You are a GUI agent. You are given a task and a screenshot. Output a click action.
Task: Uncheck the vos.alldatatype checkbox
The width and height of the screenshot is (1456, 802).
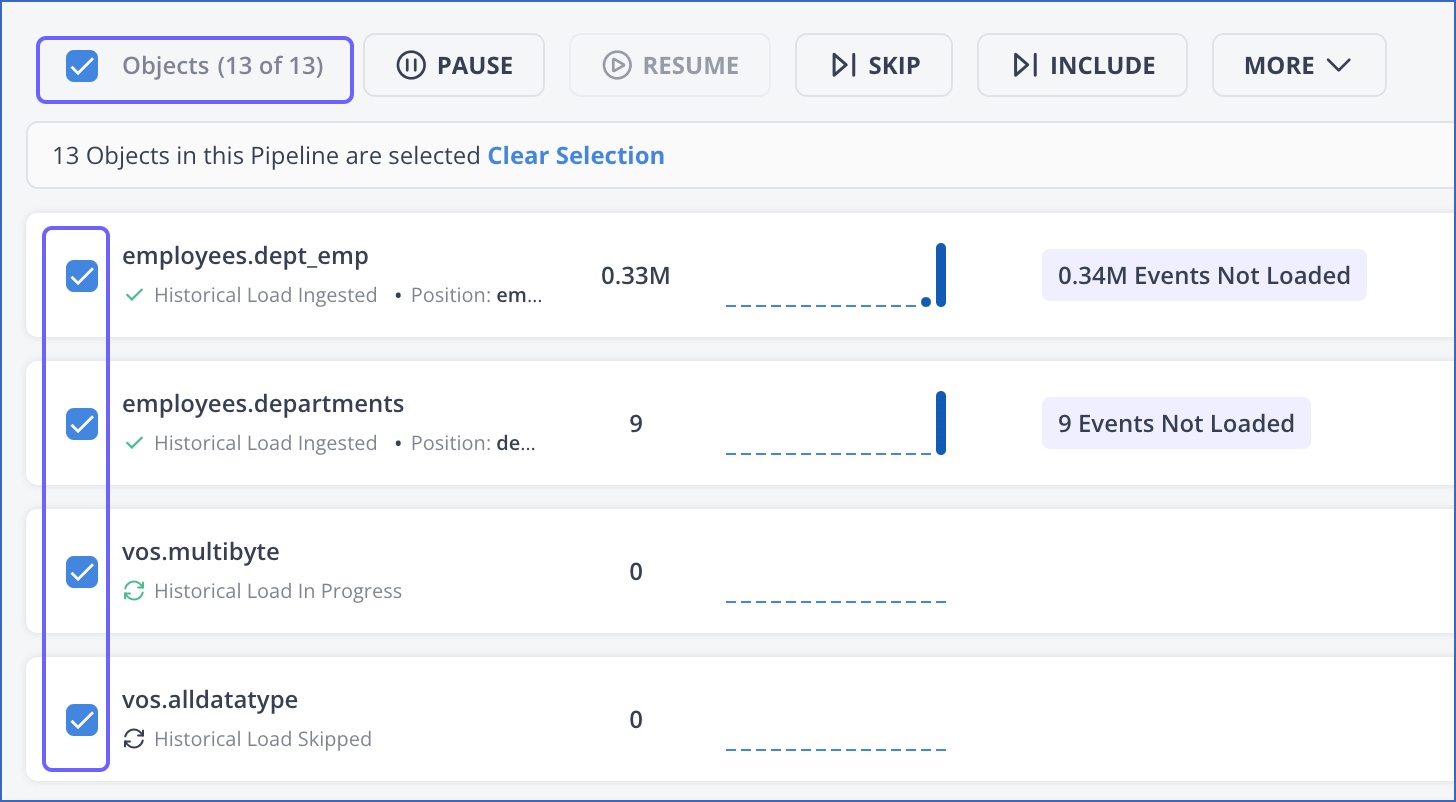(x=82, y=720)
